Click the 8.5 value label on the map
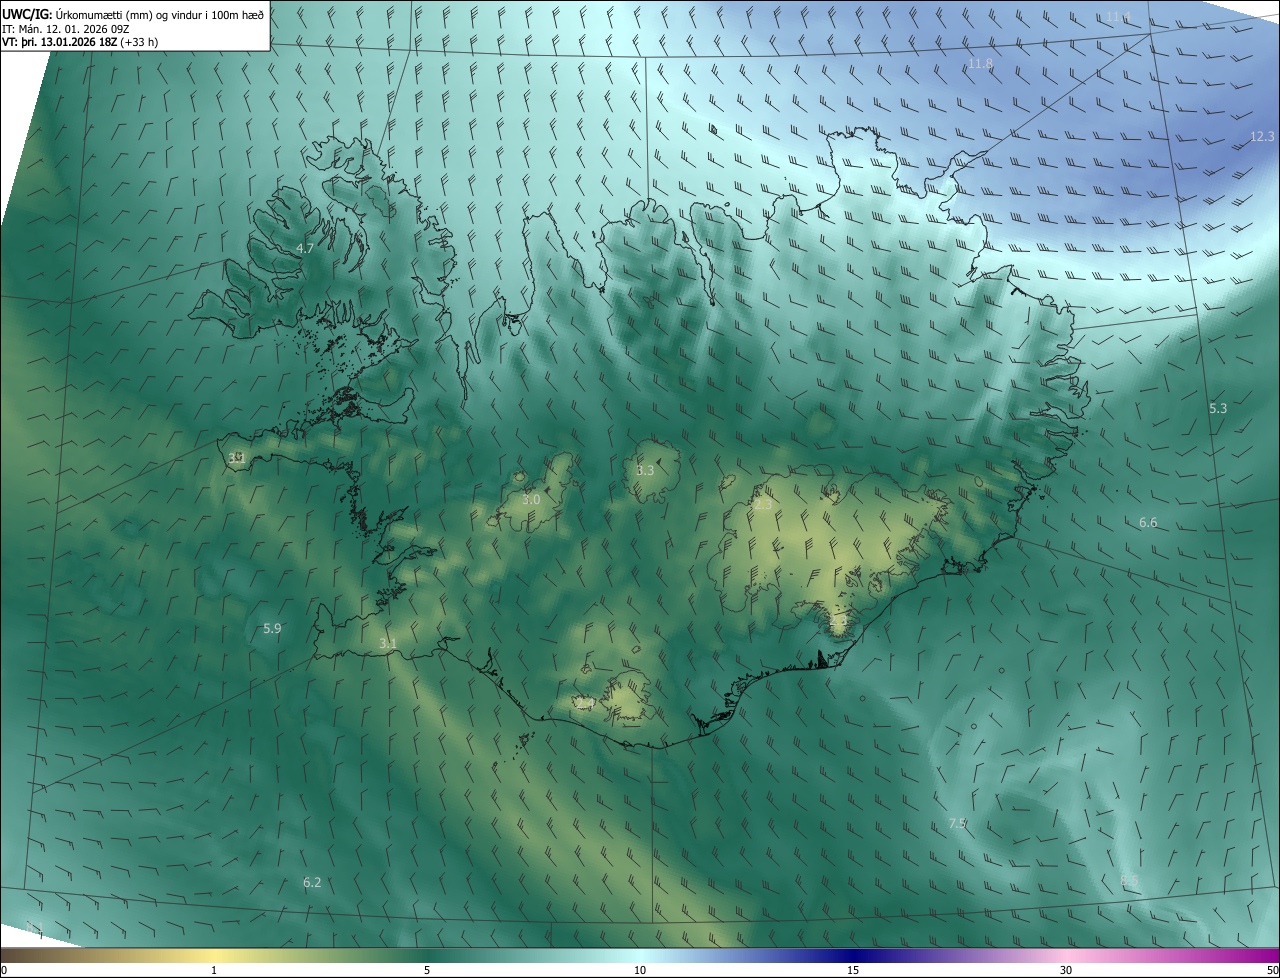This screenshot has height=978, width=1280. point(1129,879)
